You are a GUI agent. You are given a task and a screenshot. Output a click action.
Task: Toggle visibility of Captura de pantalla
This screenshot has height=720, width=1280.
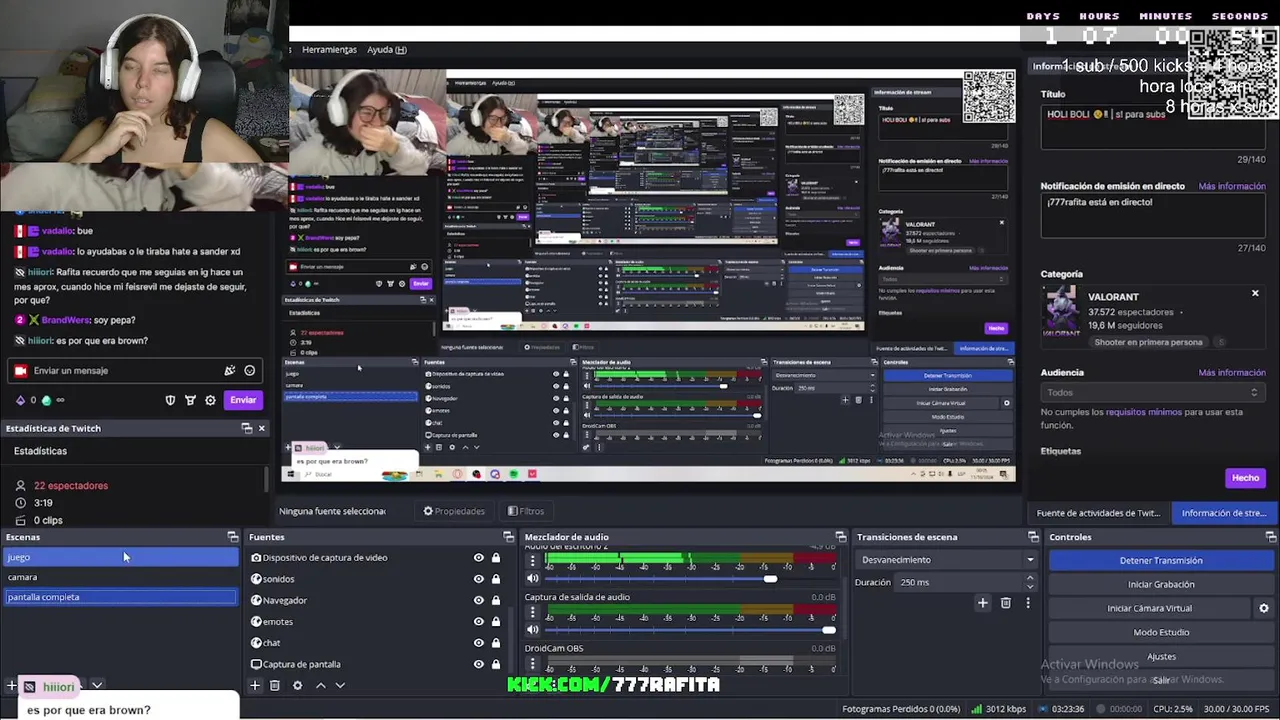coord(478,664)
